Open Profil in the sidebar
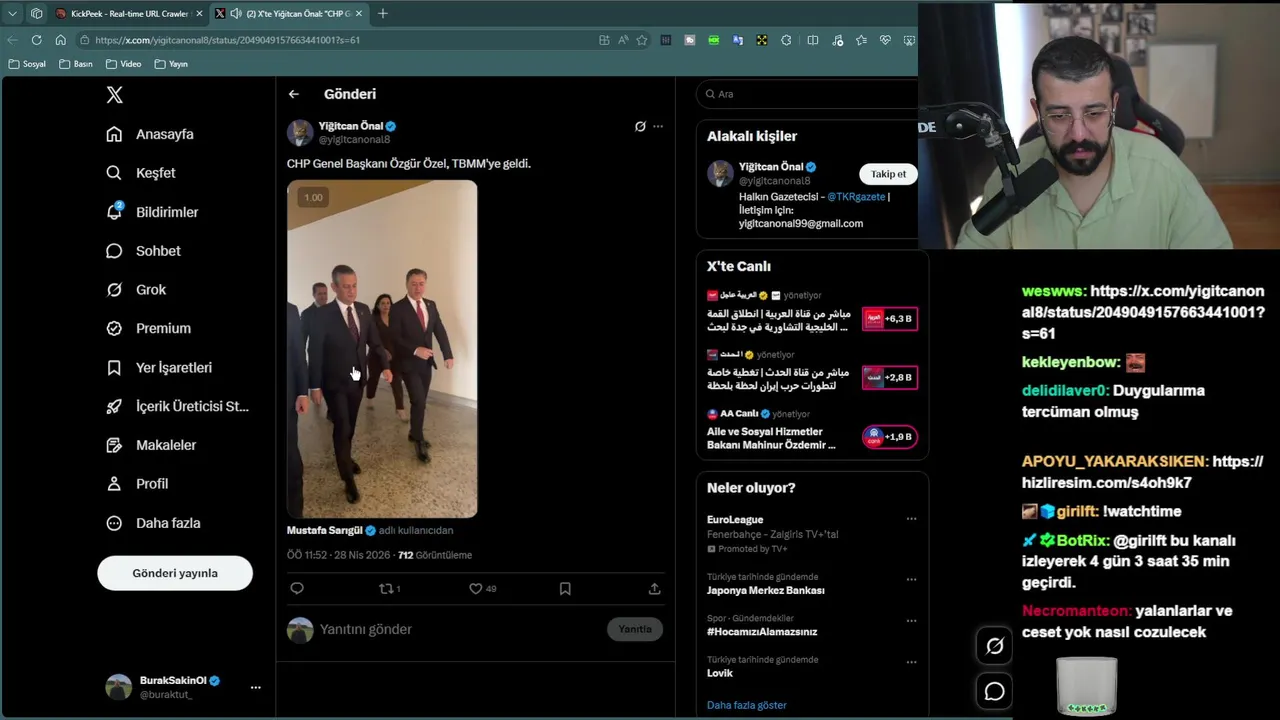 pyautogui.click(x=137, y=484)
